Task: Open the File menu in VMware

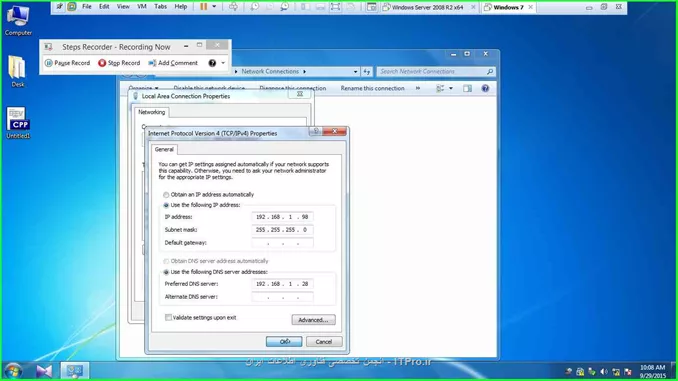Action: click(x=87, y=6)
